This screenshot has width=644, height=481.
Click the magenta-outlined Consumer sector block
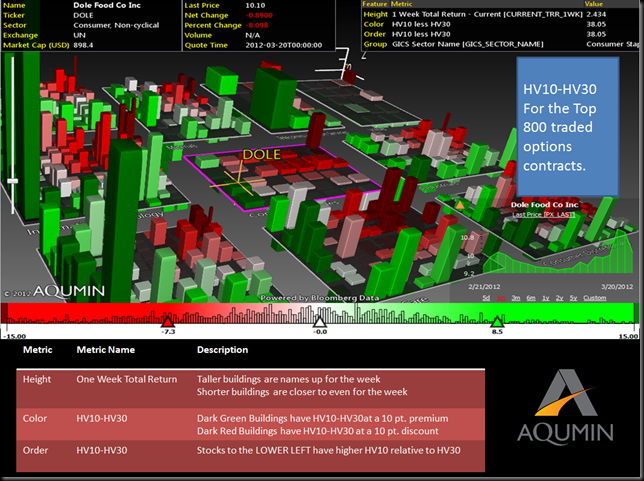283,177
